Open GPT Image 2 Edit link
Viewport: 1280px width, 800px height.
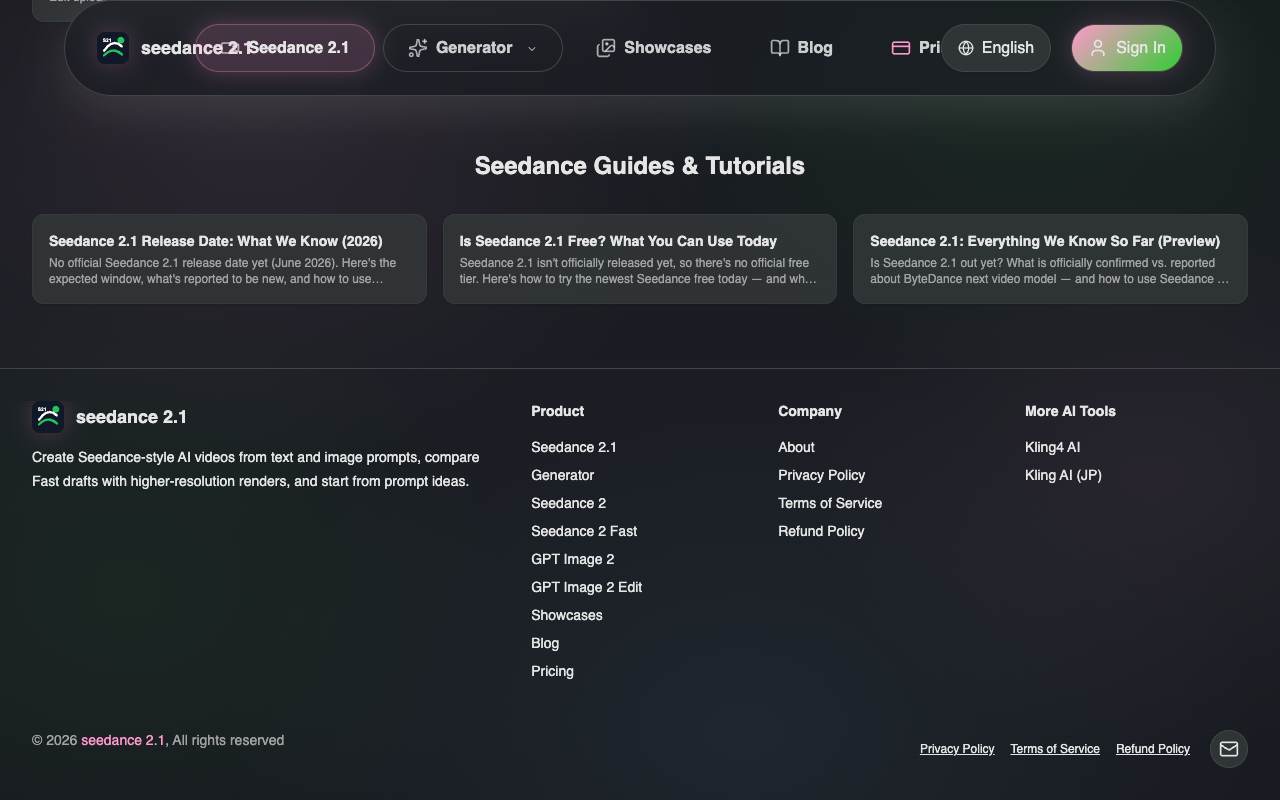pos(586,587)
